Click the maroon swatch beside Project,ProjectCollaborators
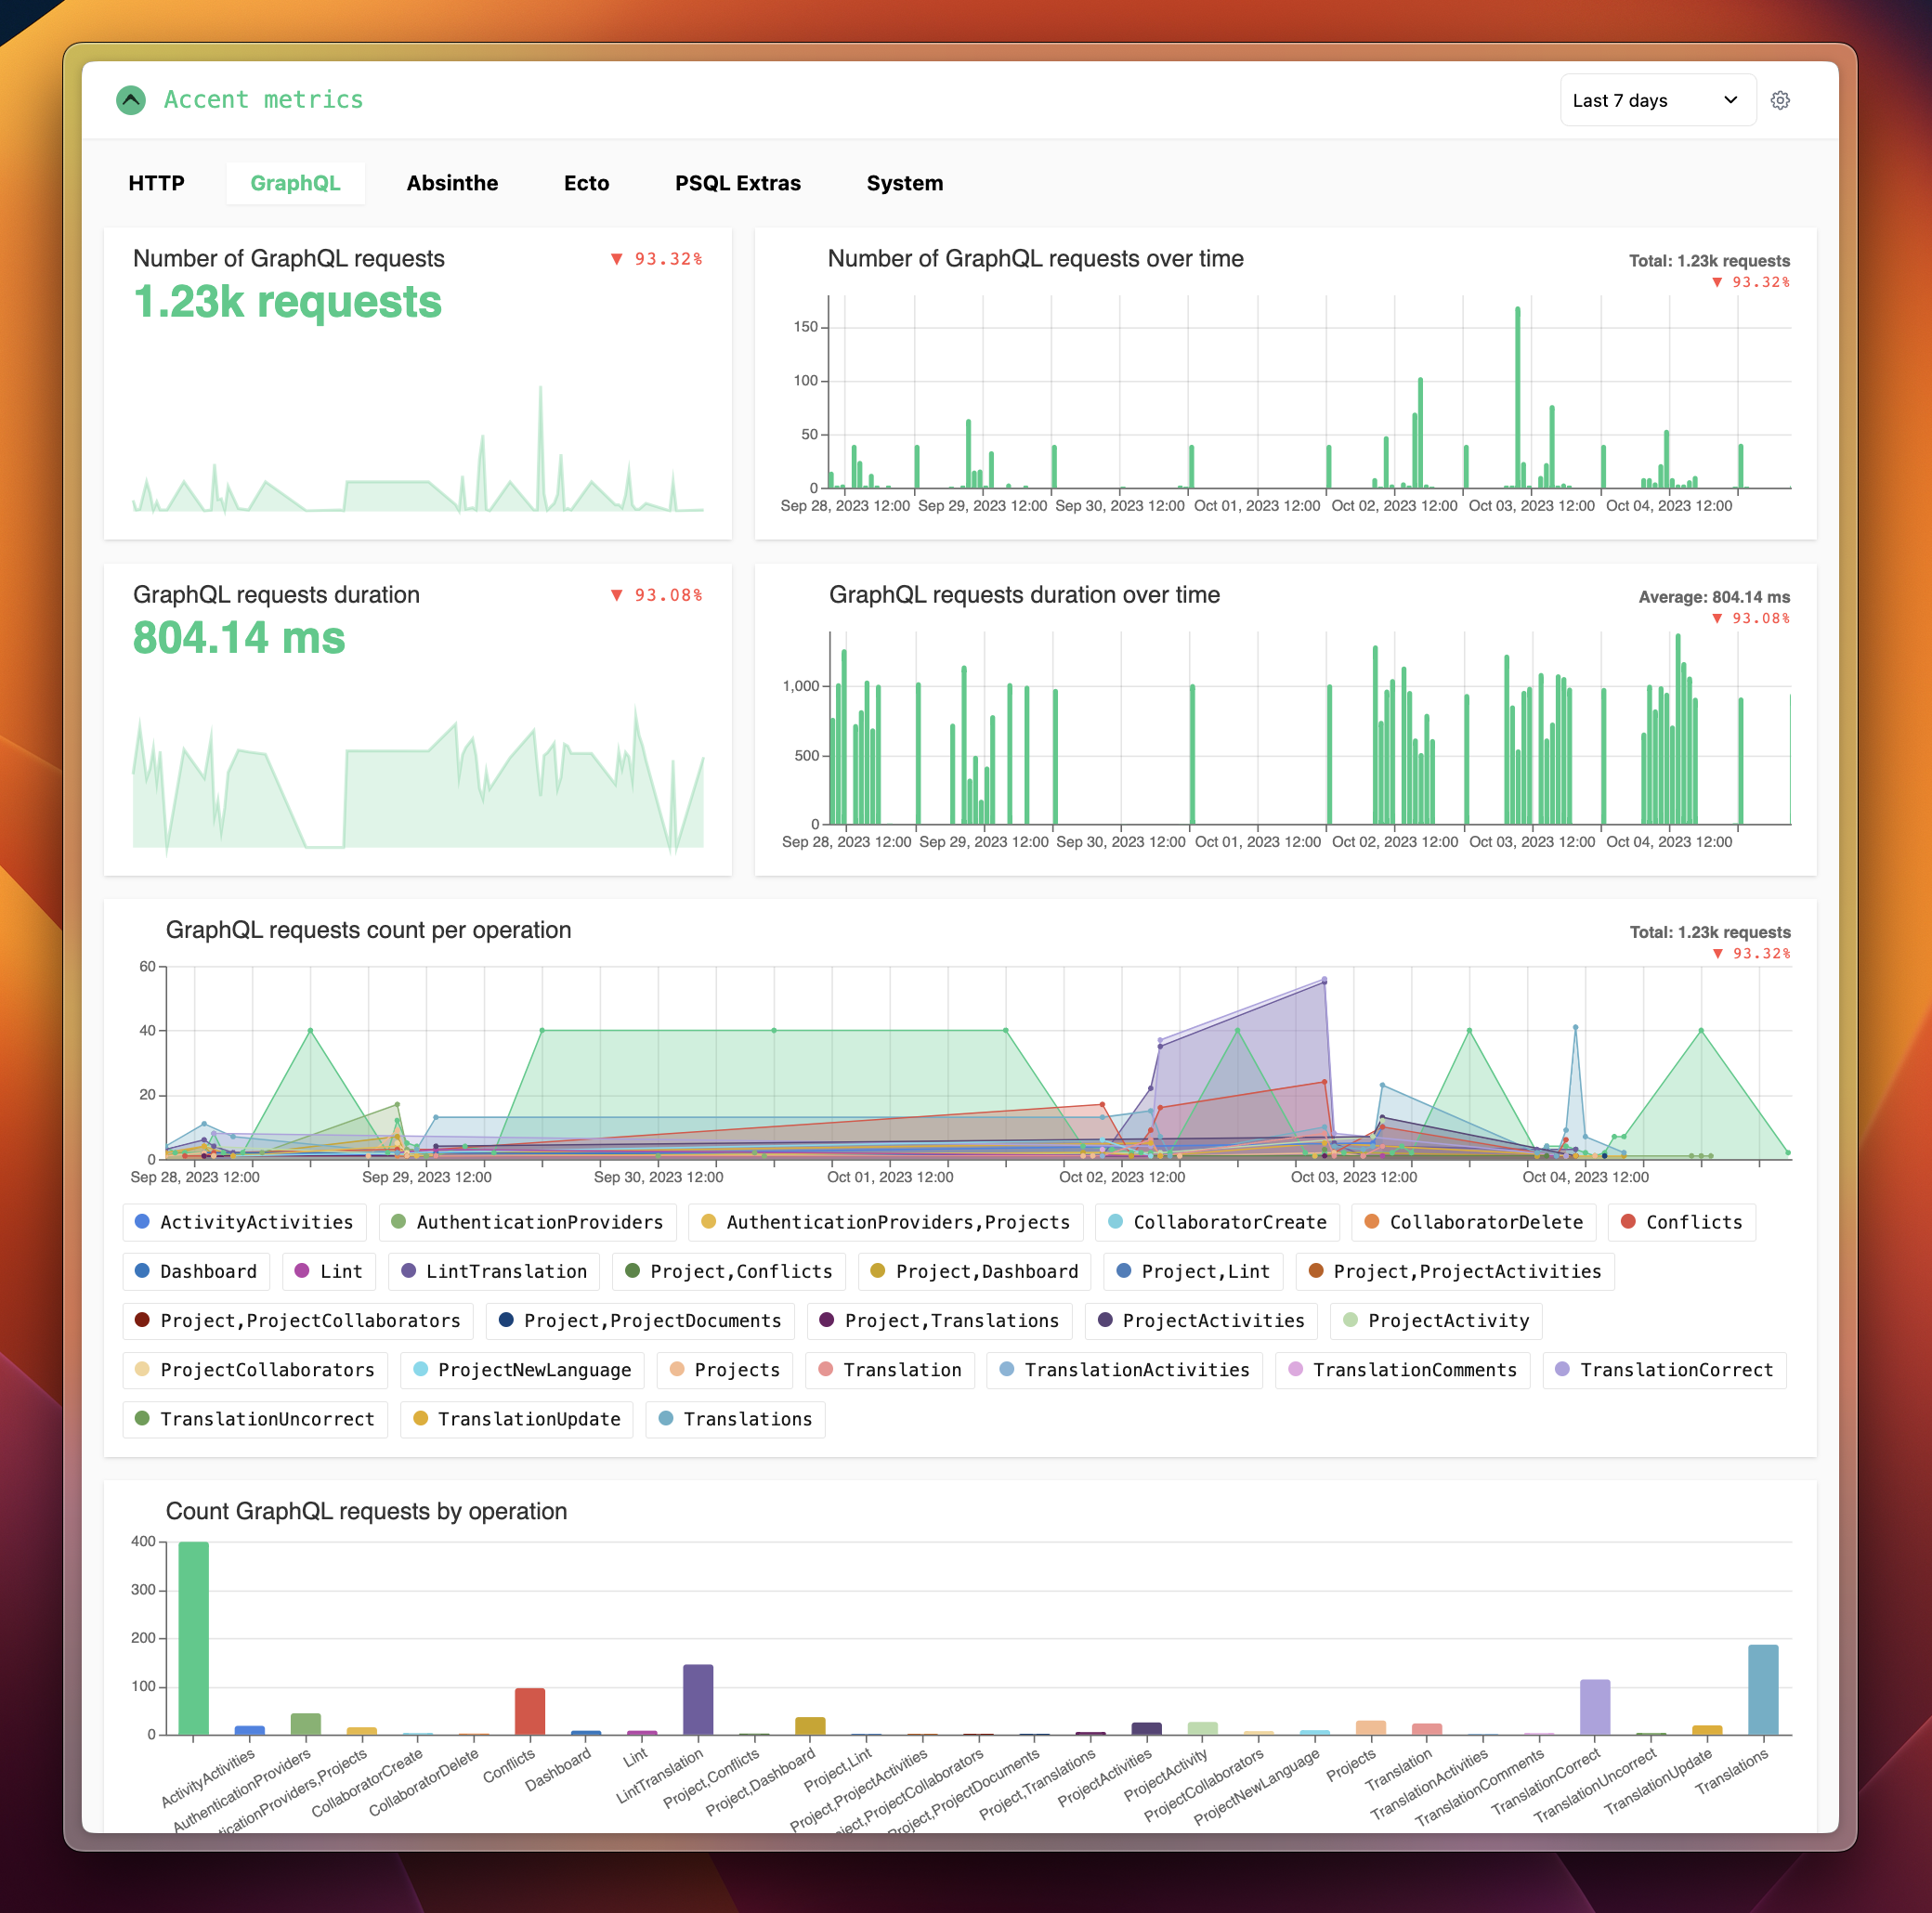The height and width of the screenshot is (1913, 1932). [142, 1320]
